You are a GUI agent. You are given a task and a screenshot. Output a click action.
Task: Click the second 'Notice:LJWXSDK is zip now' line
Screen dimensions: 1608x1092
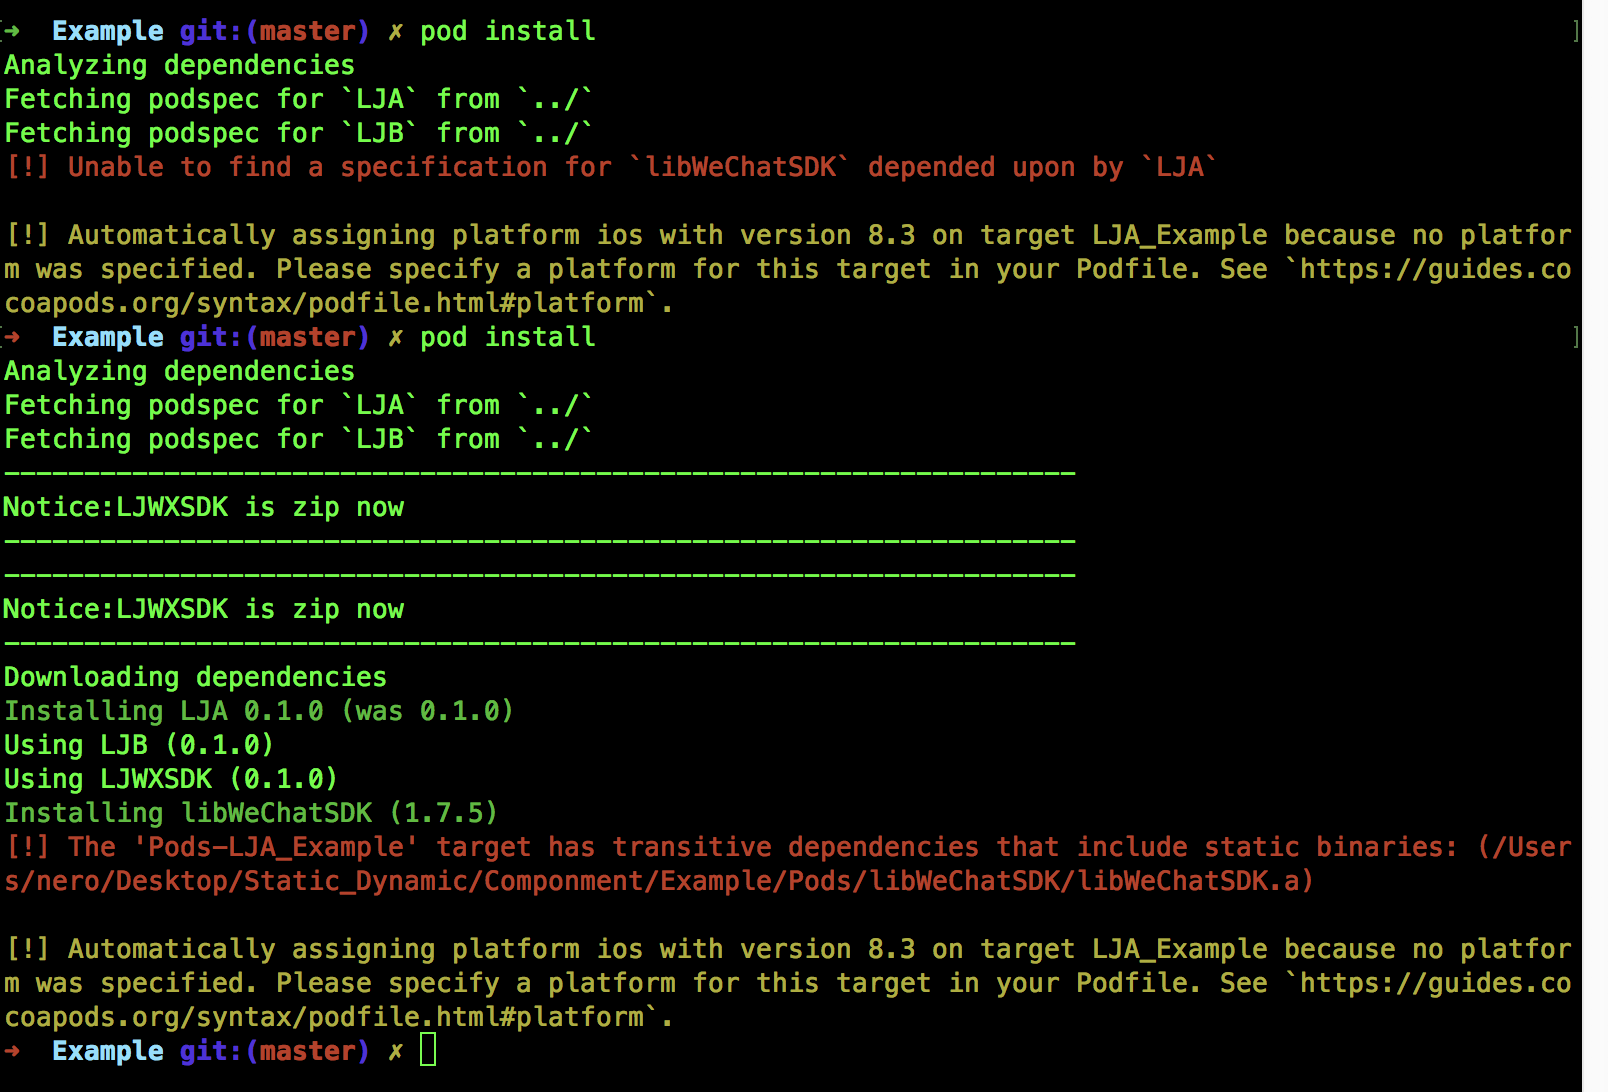coord(203,609)
